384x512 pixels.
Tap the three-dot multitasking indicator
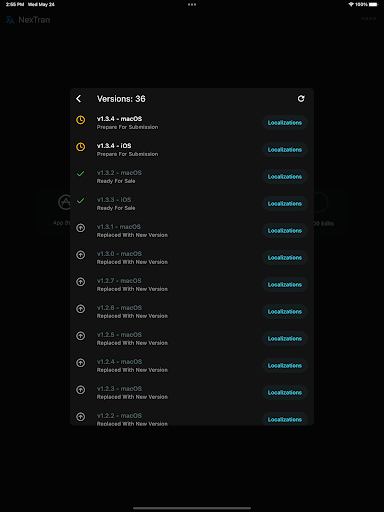(x=192, y=5)
